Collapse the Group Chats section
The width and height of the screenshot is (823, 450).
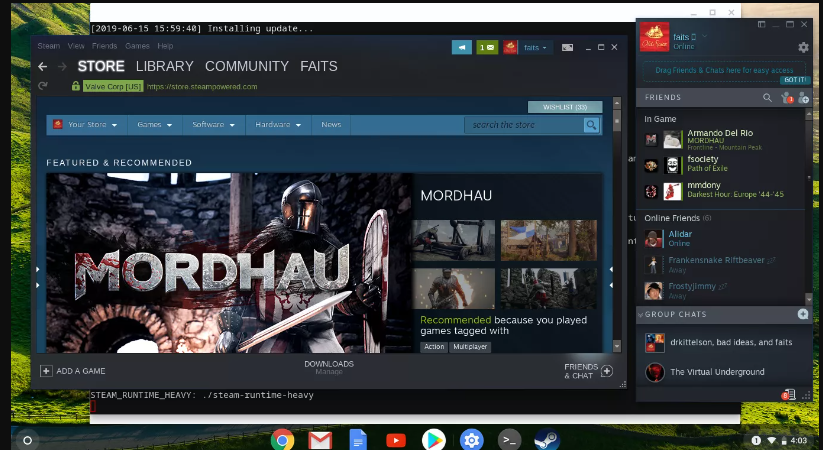point(640,315)
